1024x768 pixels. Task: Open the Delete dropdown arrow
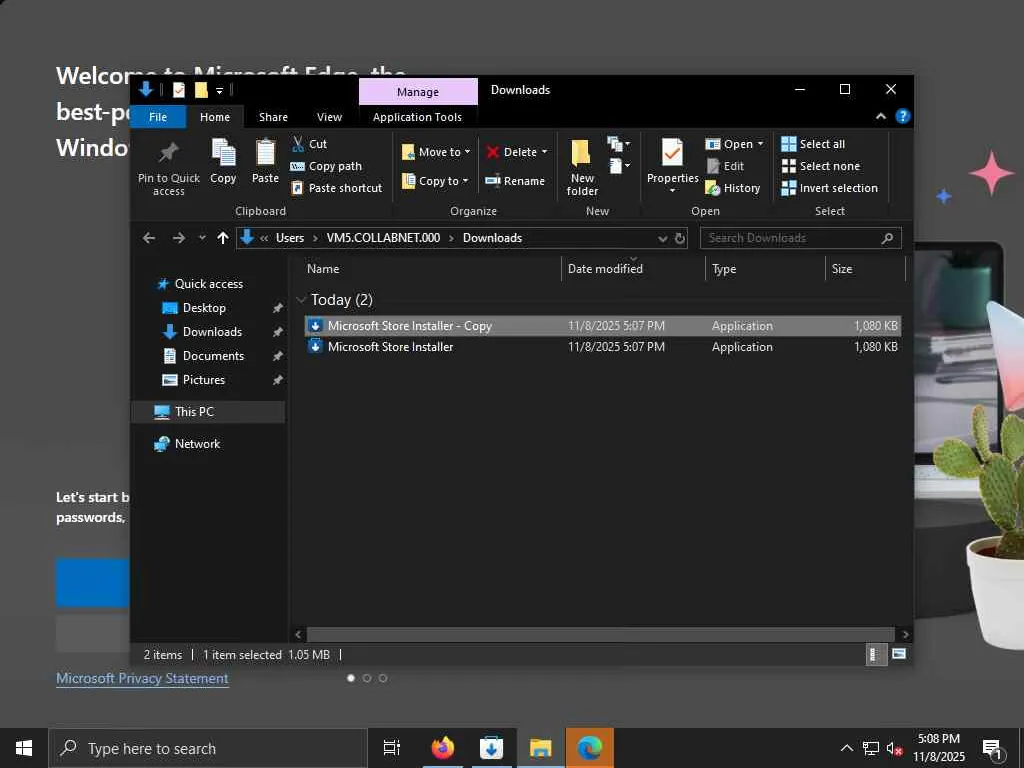[x=545, y=152]
